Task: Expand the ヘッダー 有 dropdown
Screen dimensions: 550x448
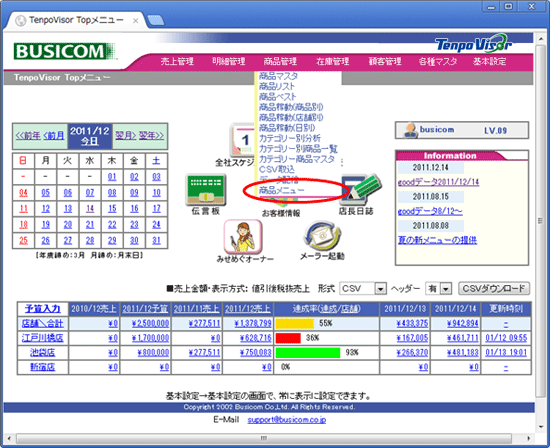Action: click(446, 289)
